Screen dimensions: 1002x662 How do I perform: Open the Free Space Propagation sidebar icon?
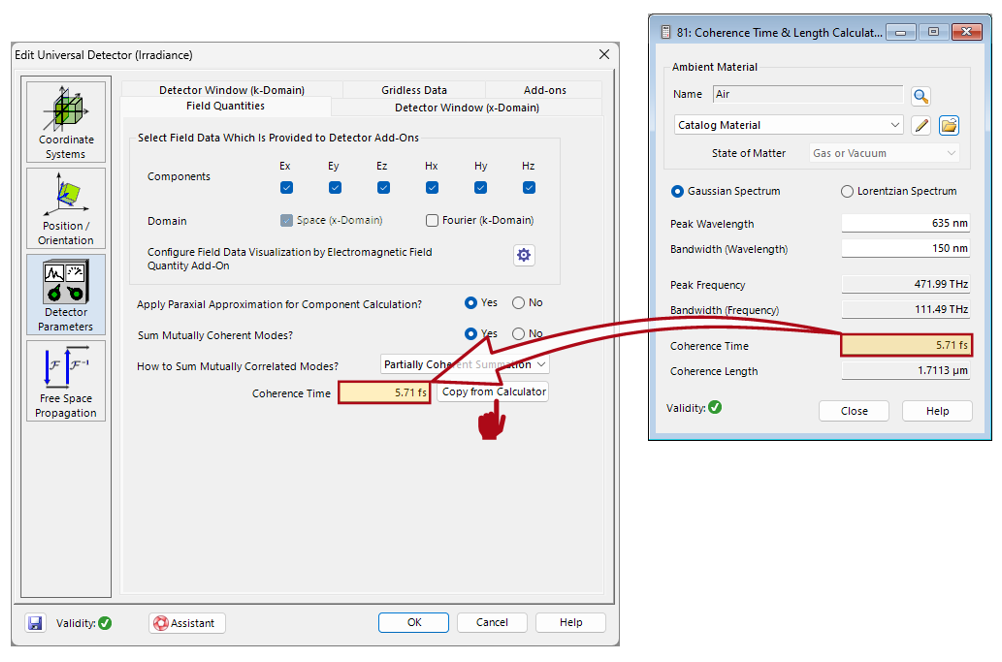66,381
